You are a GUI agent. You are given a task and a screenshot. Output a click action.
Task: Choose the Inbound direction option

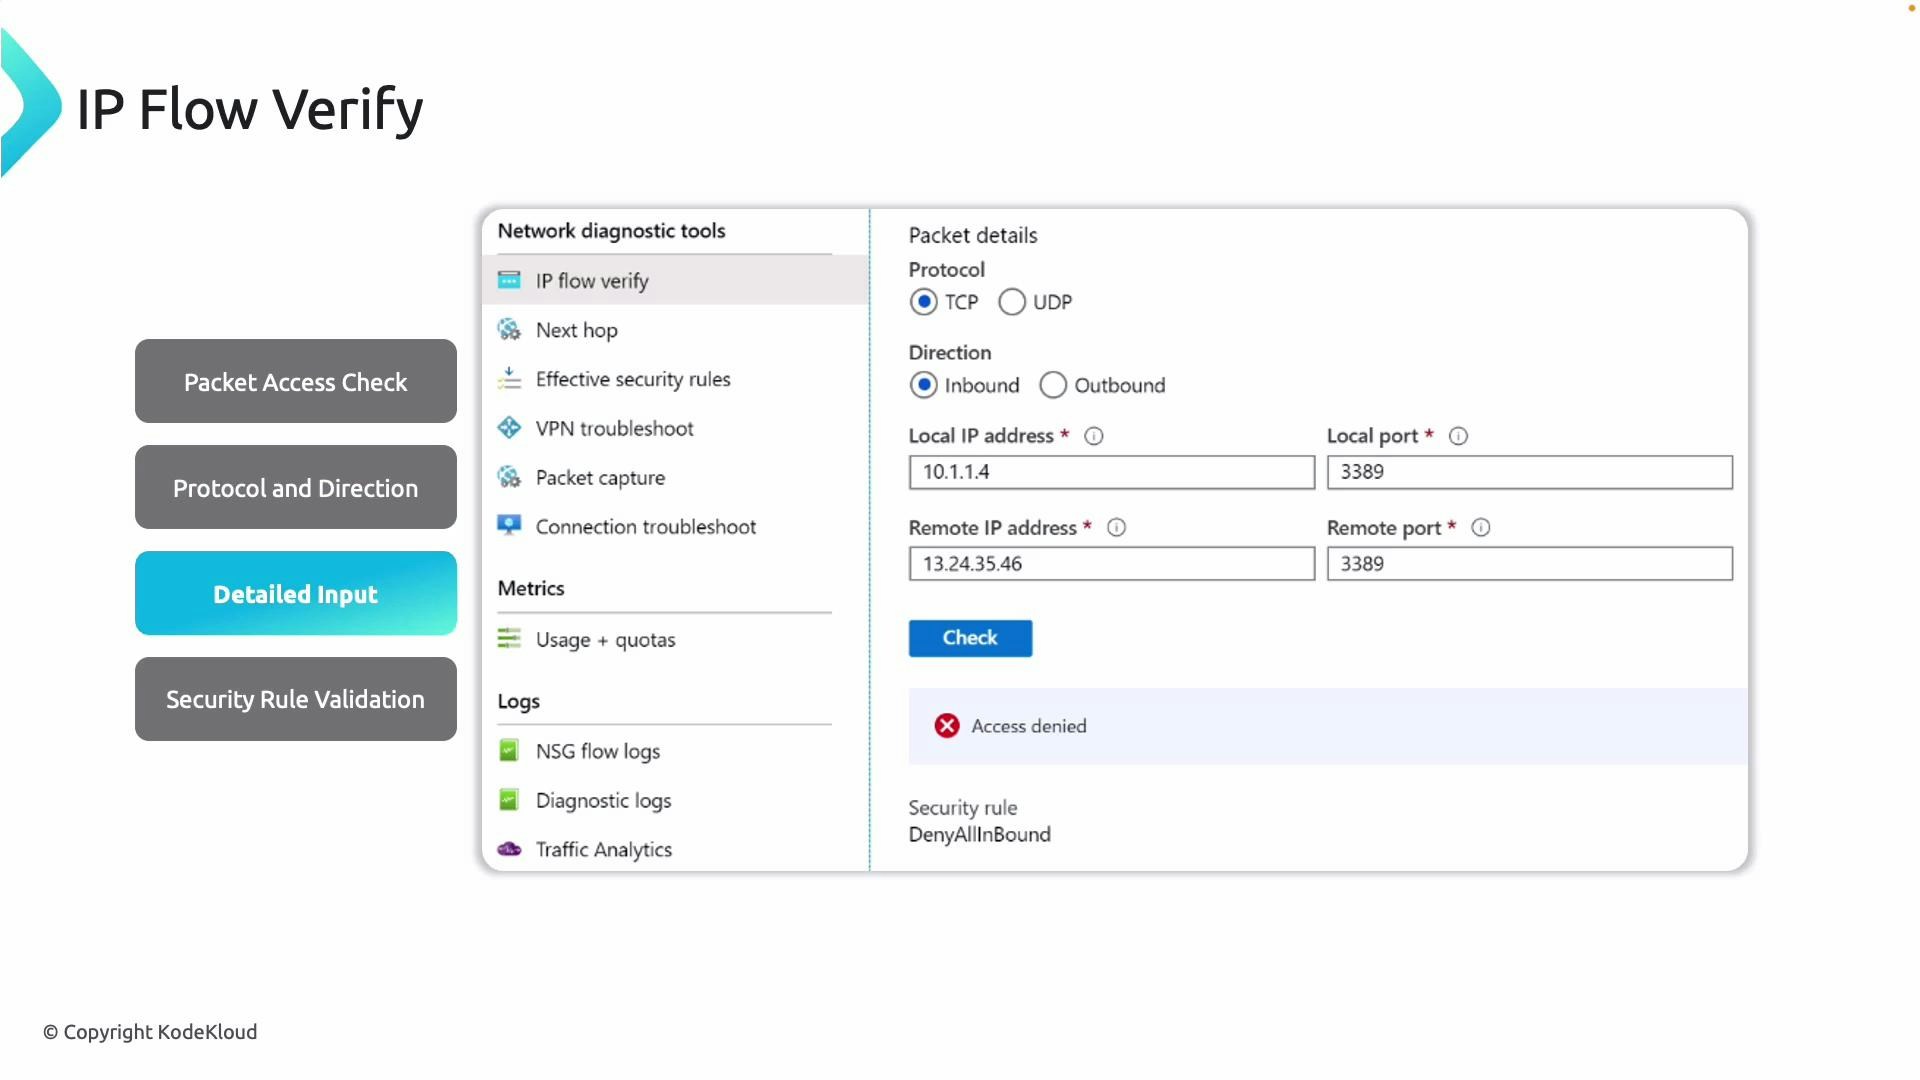(x=924, y=385)
